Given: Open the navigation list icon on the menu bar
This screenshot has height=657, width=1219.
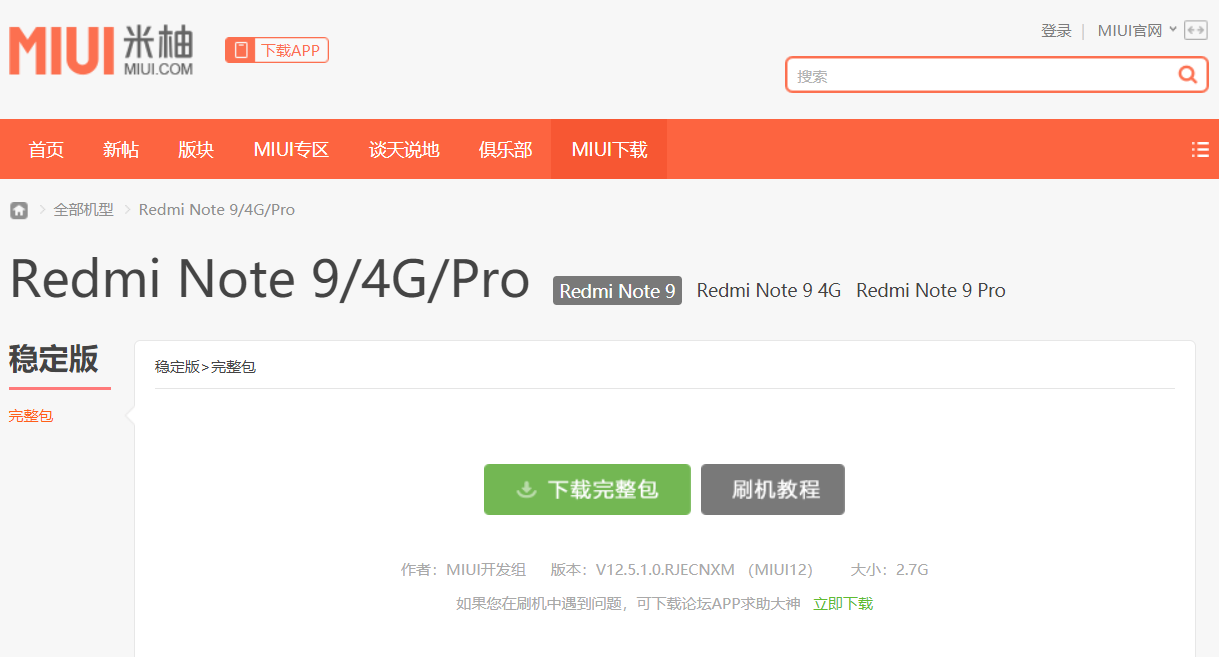Looking at the screenshot, I should (x=1199, y=148).
